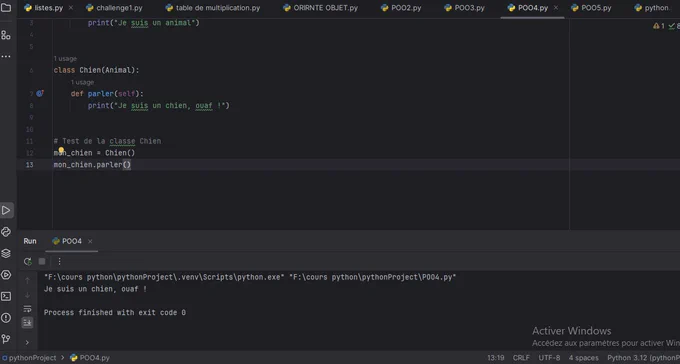Open the Terminal tool window
680x364 pixels.
tap(6, 296)
